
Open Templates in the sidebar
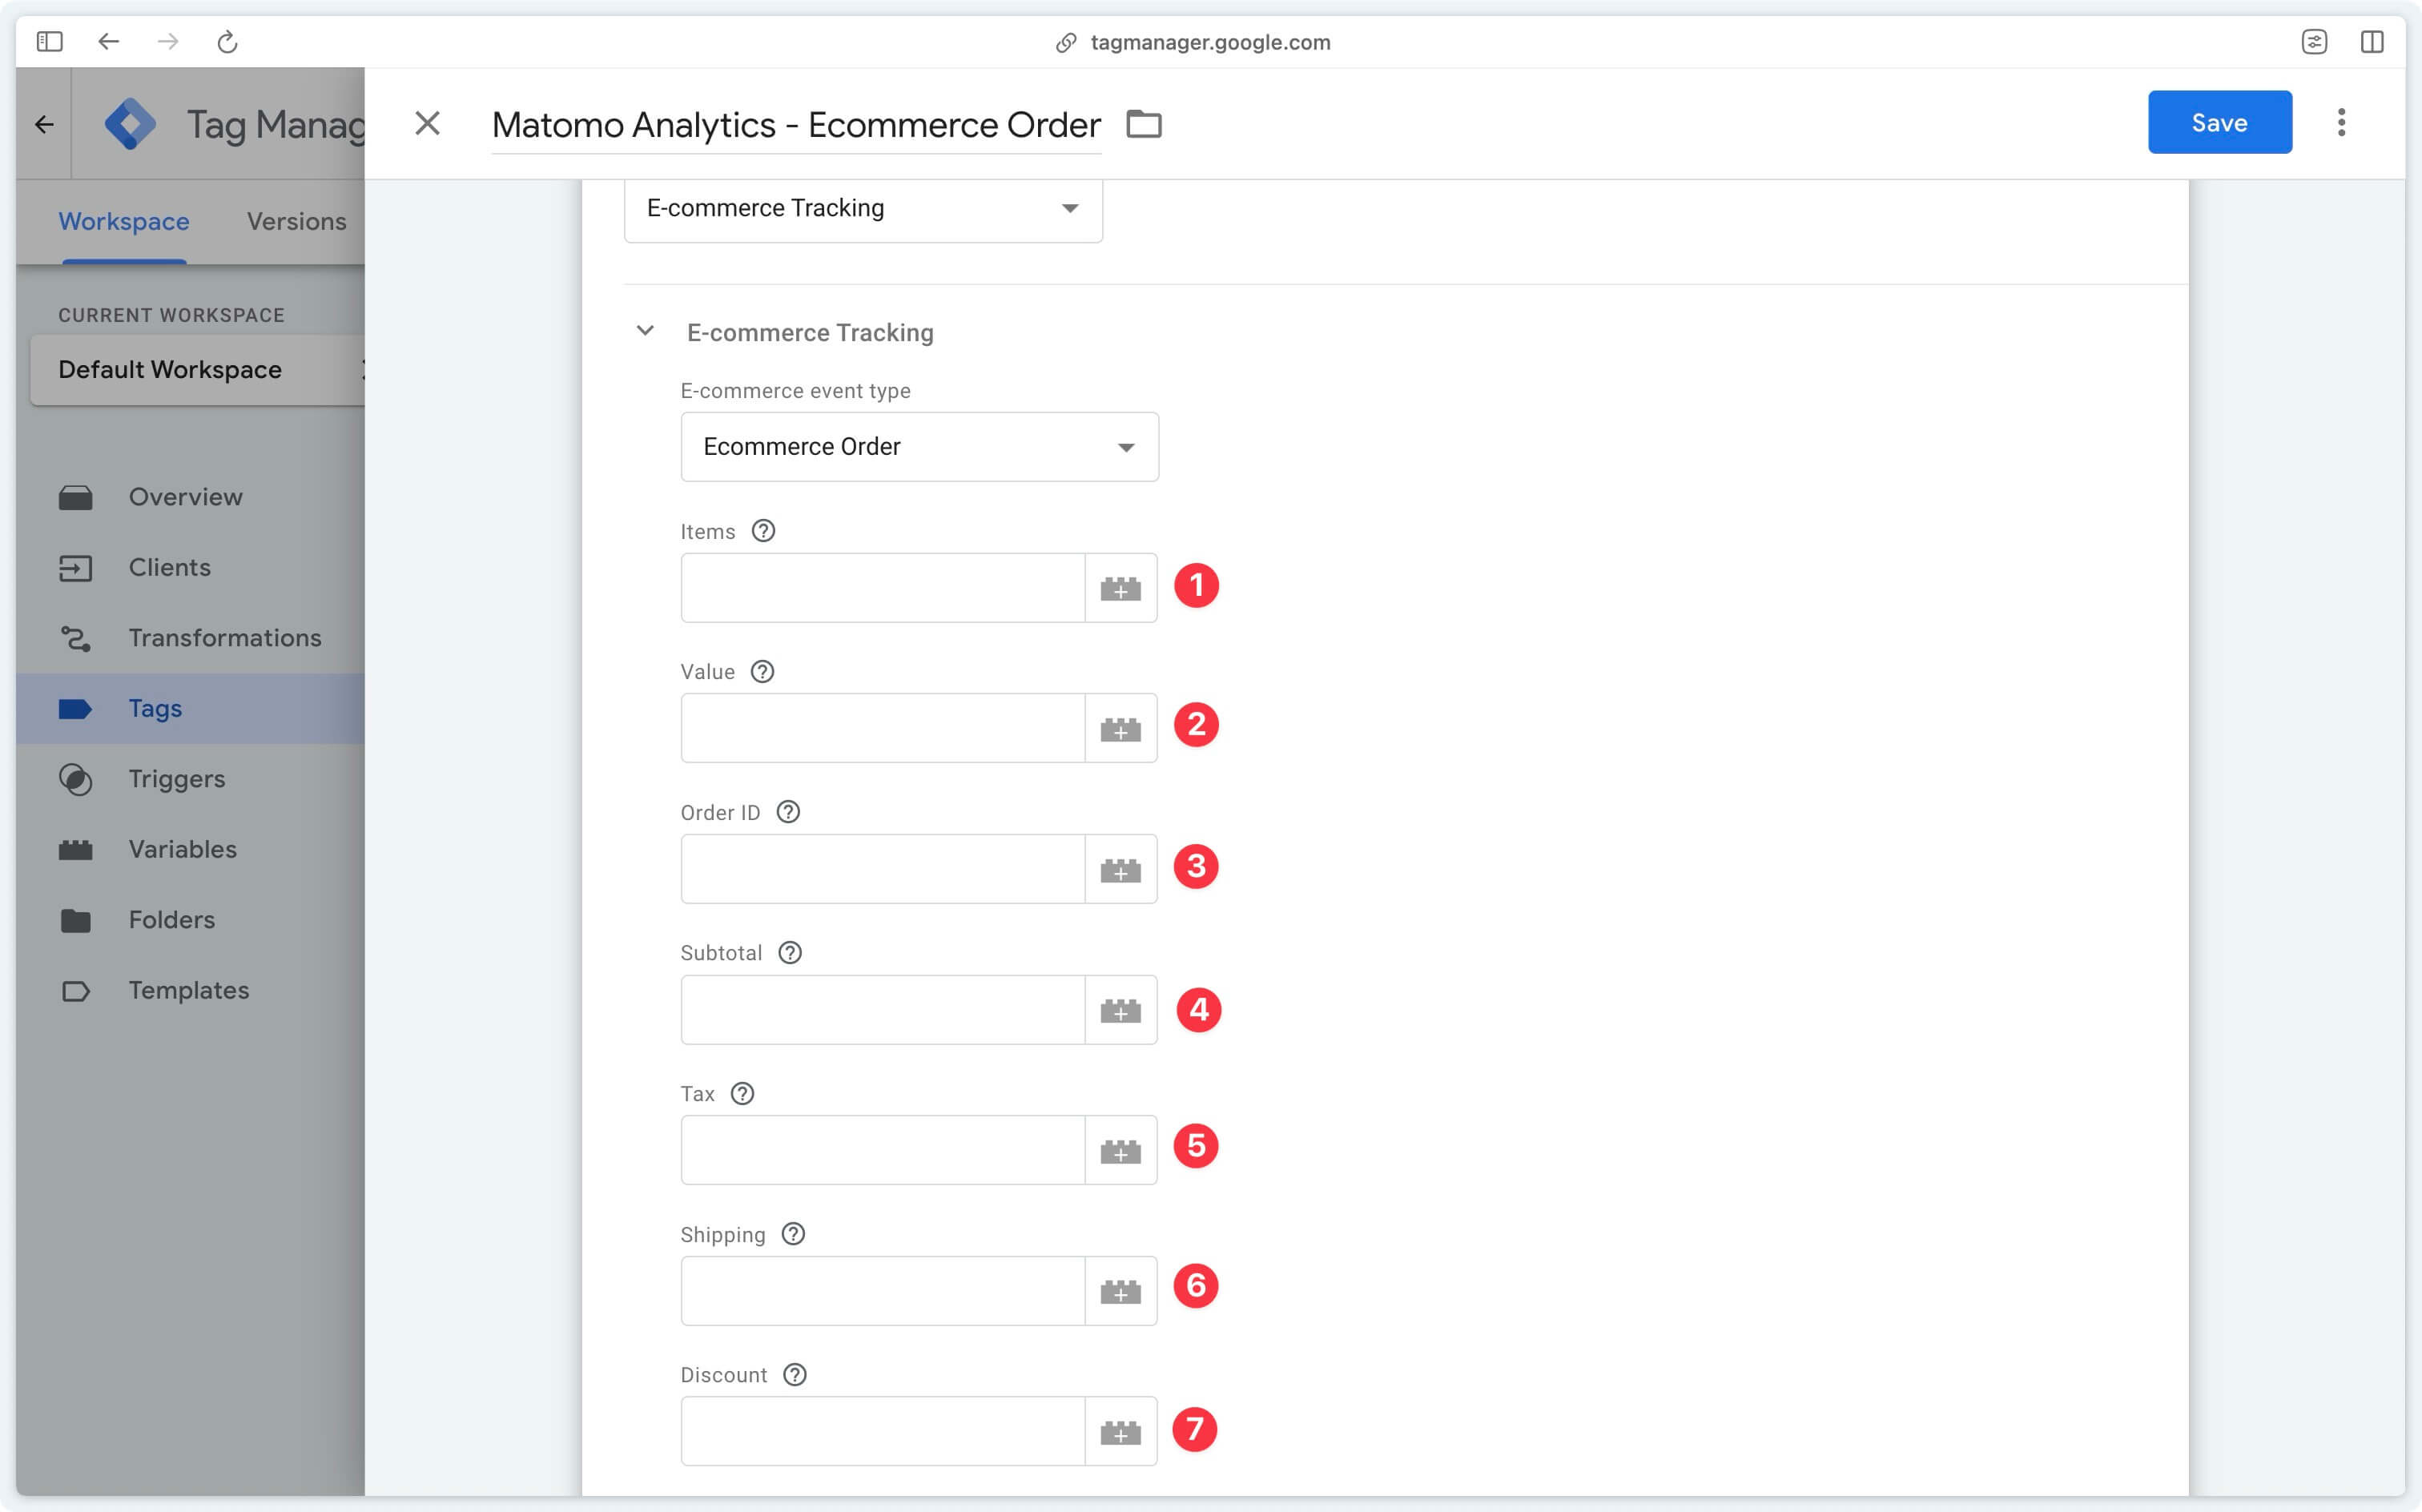coord(190,990)
